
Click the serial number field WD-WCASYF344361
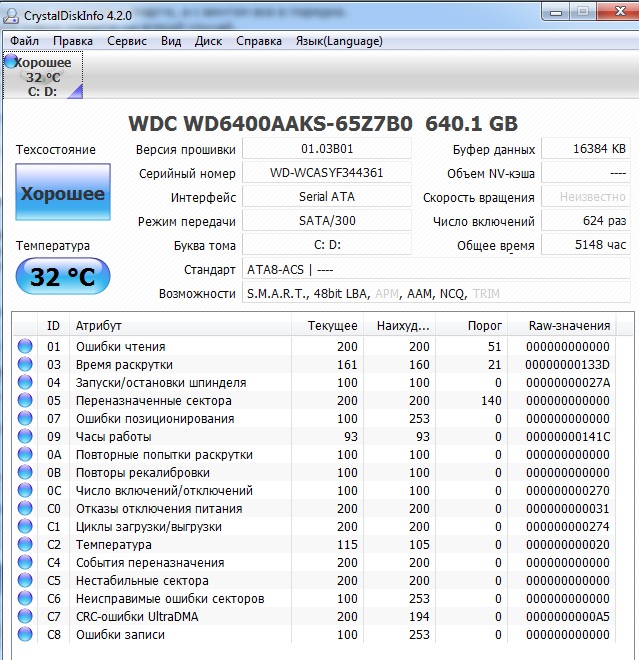tap(326, 173)
